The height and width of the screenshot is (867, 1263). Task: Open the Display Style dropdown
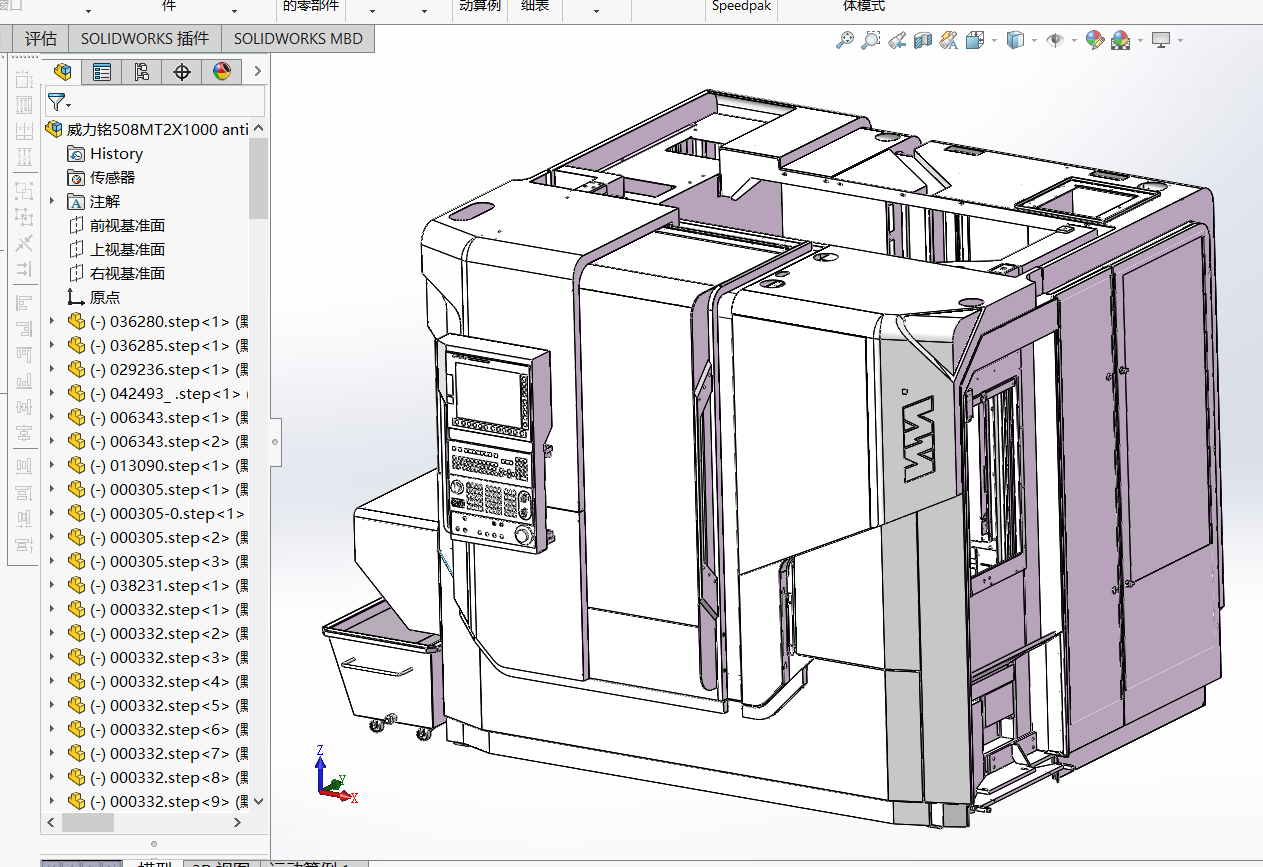click(x=1036, y=41)
